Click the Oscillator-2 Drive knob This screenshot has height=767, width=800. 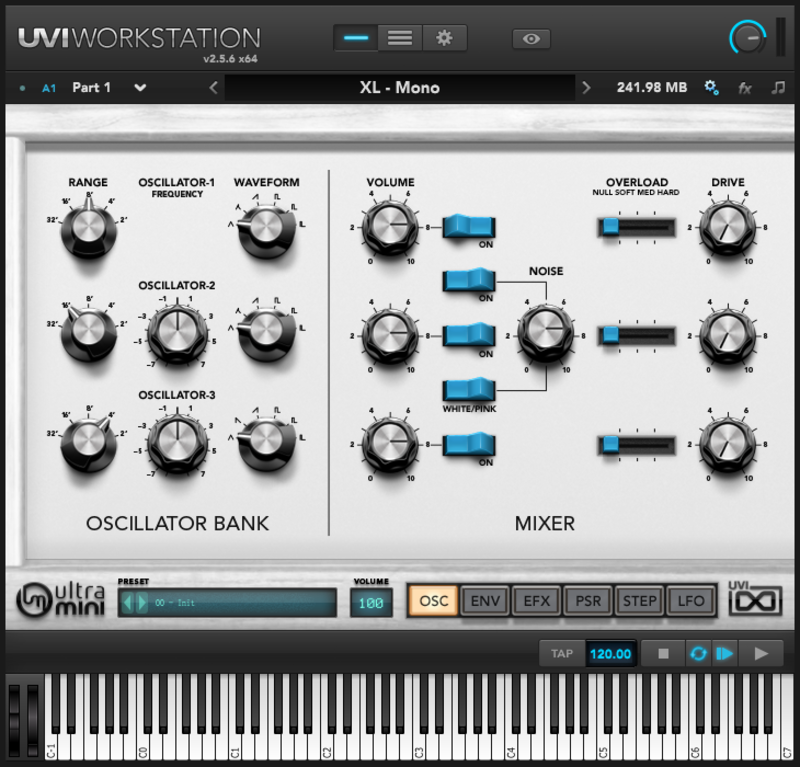point(728,335)
